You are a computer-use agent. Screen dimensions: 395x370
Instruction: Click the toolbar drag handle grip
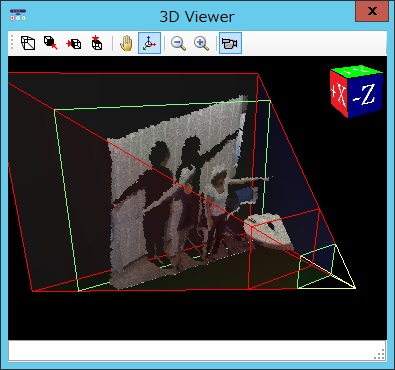[x=12, y=43]
